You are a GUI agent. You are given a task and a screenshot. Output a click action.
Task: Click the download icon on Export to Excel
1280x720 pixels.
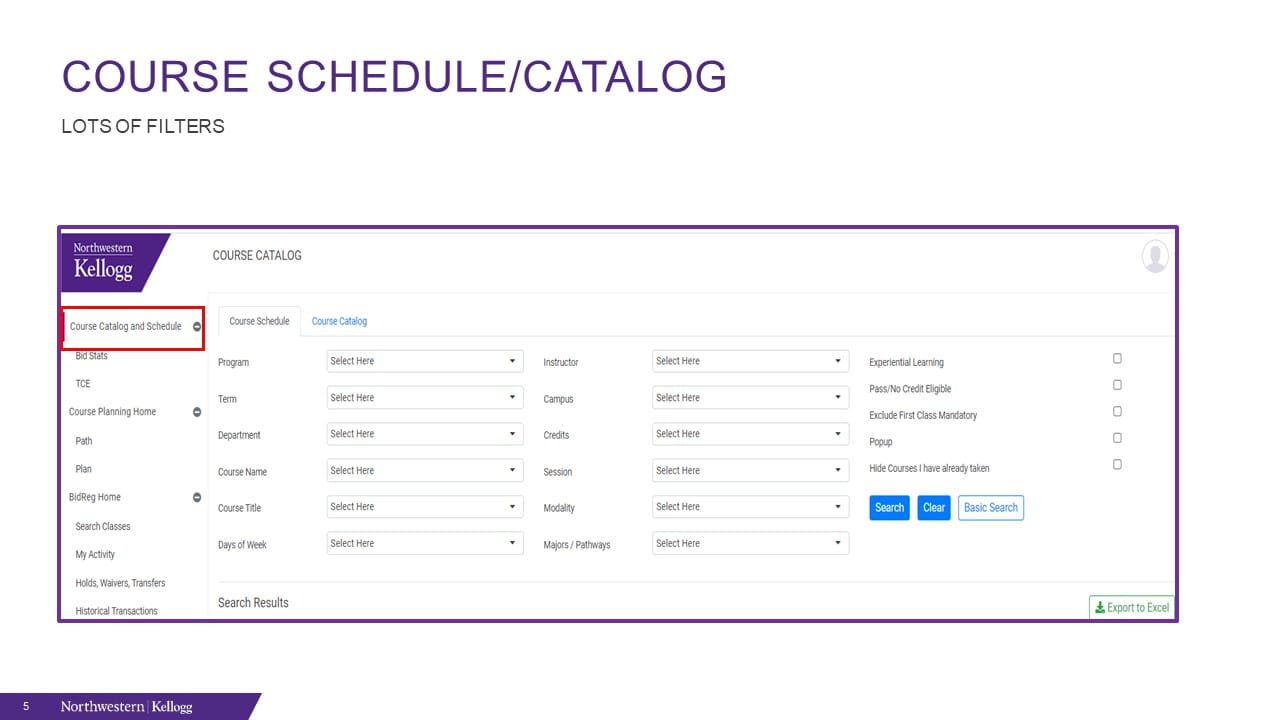[x=1100, y=607]
